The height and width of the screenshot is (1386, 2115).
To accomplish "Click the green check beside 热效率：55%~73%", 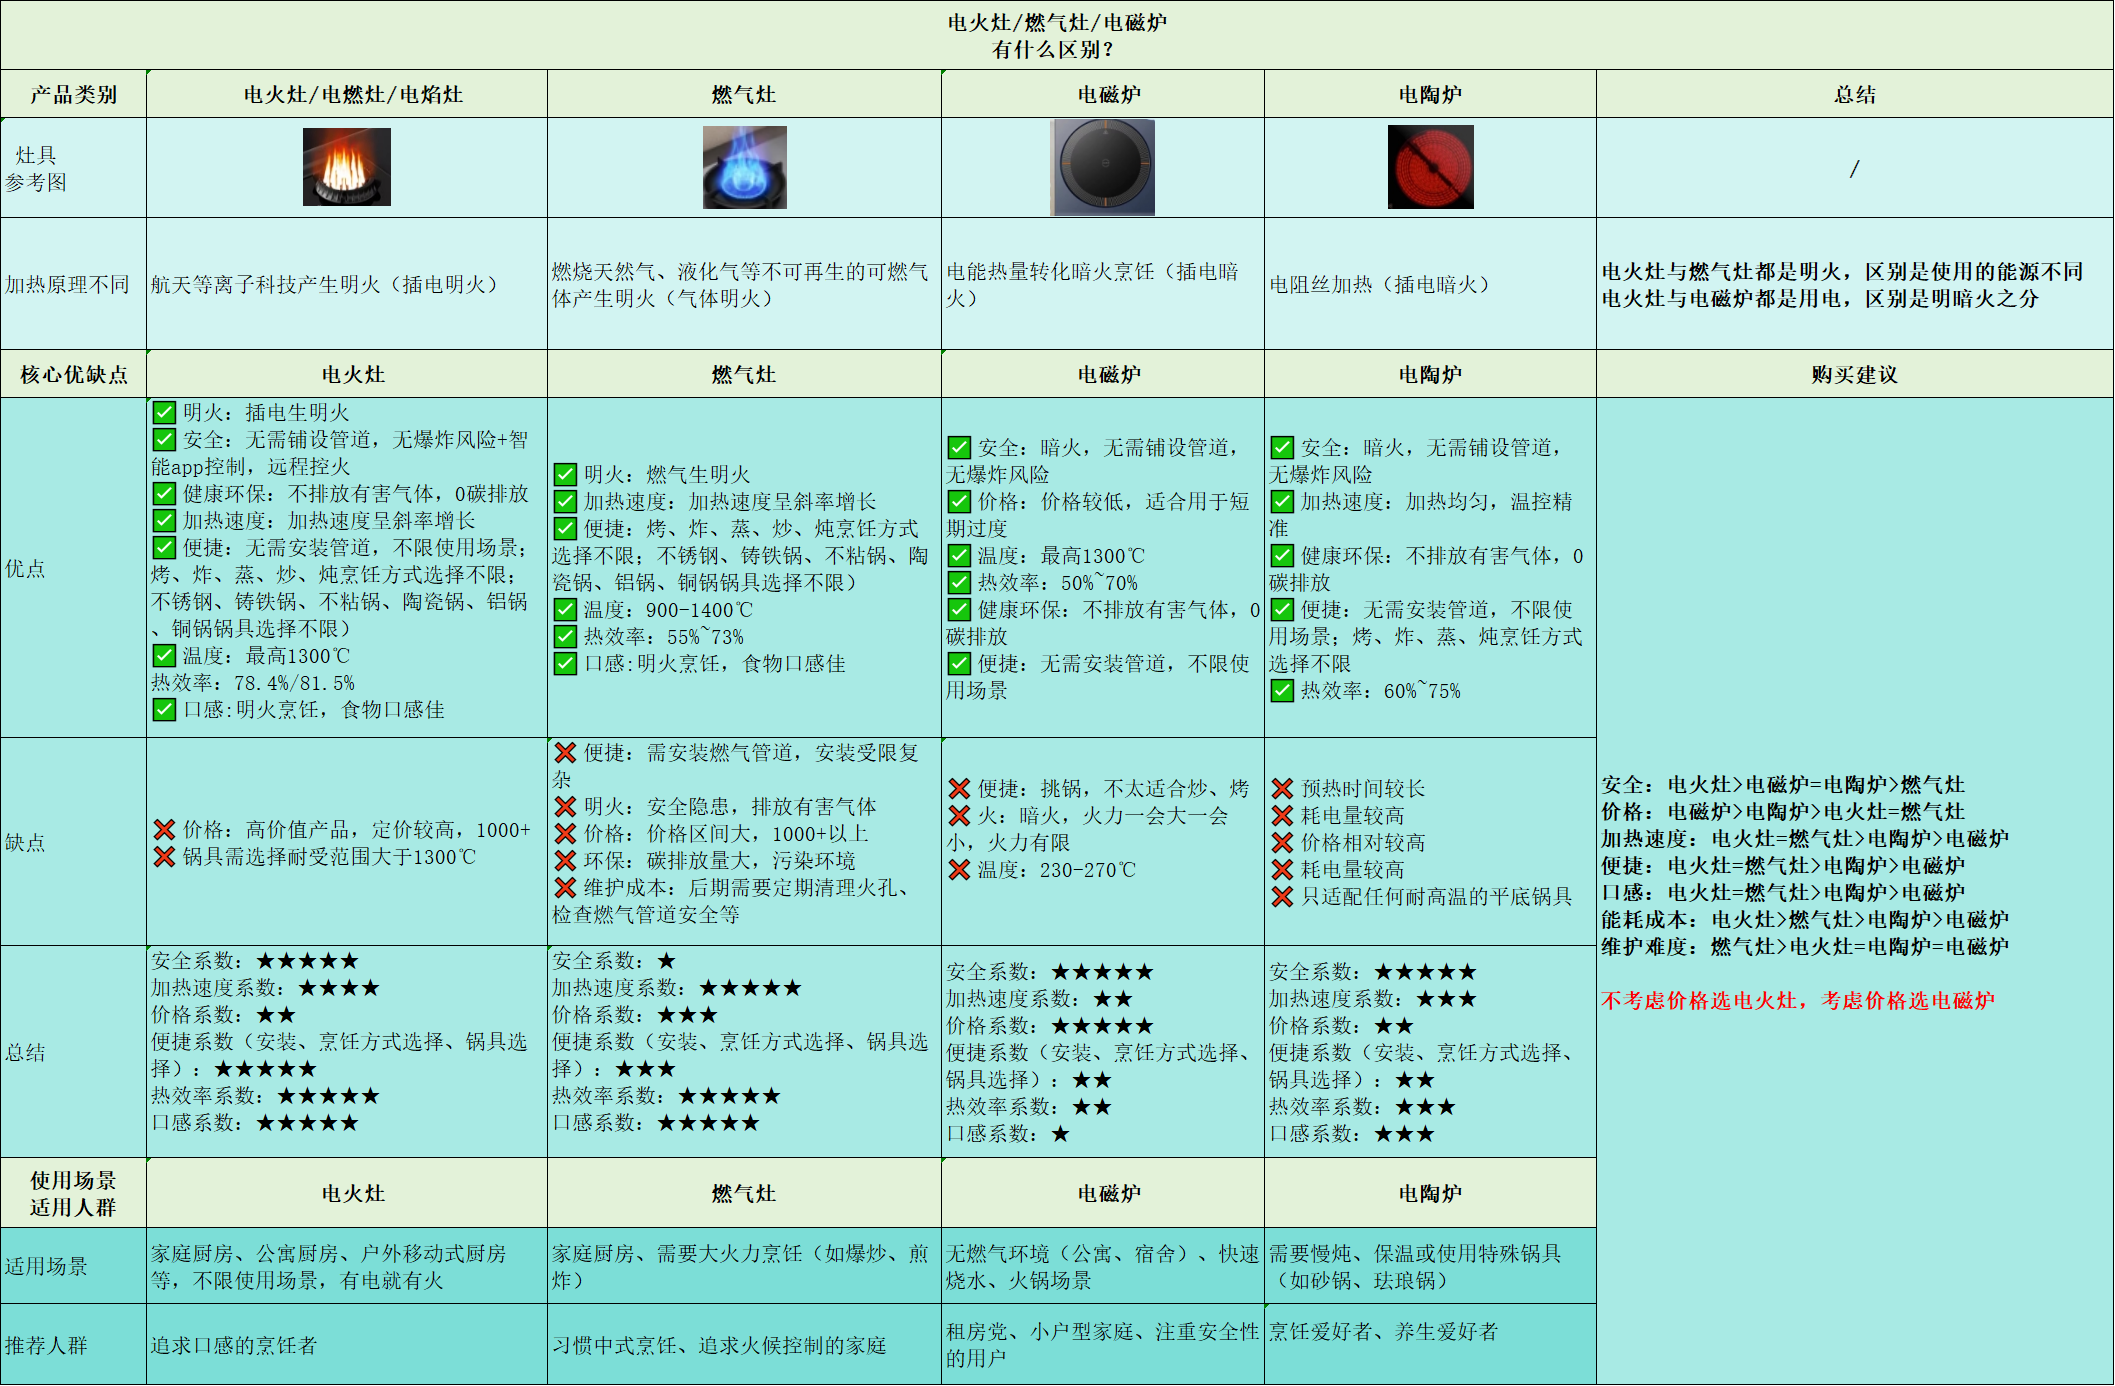I will coord(565,636).
